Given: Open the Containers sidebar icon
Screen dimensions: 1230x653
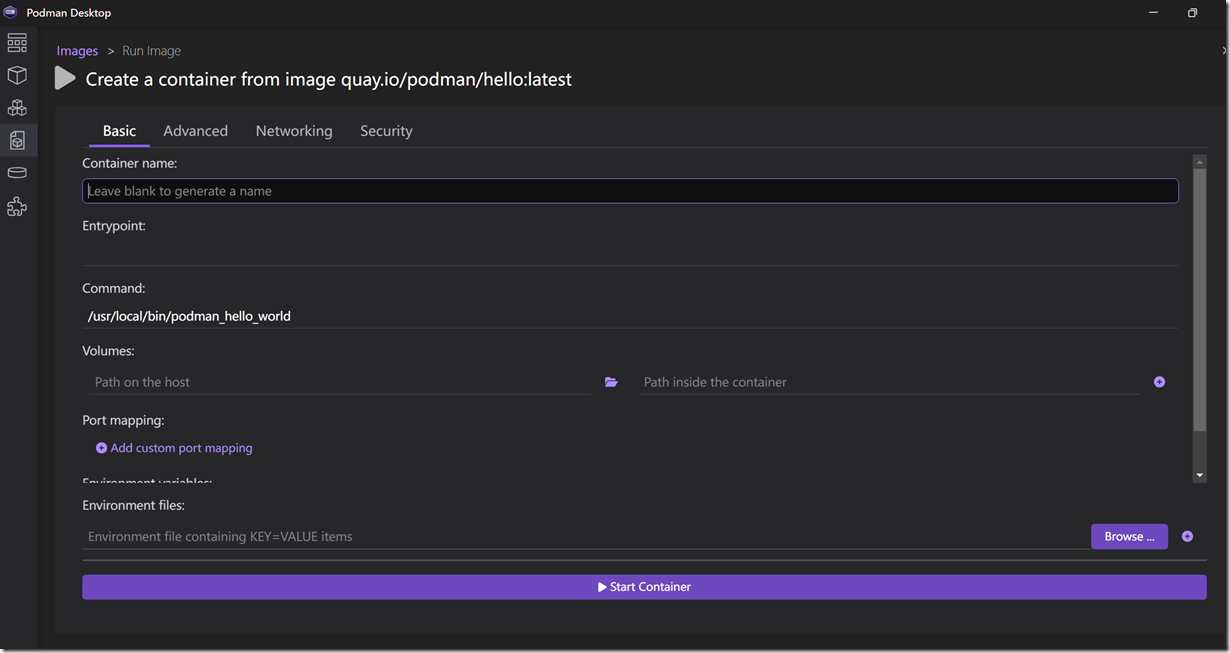Looking at the screenshot, I should [x=17, y=75].
